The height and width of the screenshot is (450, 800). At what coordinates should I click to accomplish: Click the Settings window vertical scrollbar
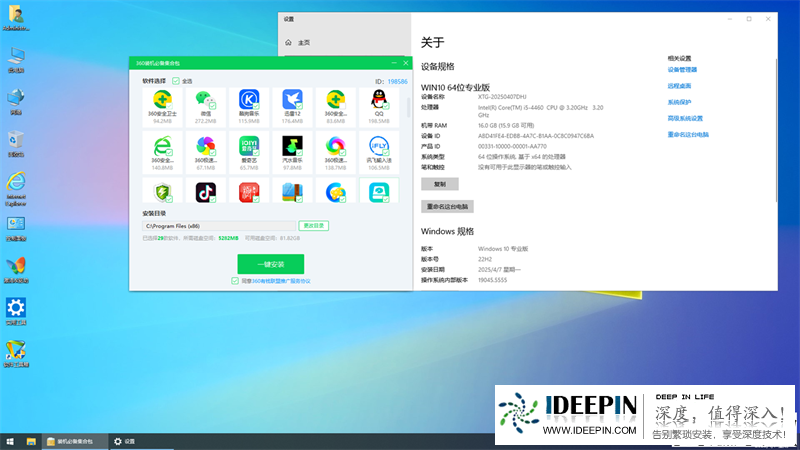[x=776, y=130]
